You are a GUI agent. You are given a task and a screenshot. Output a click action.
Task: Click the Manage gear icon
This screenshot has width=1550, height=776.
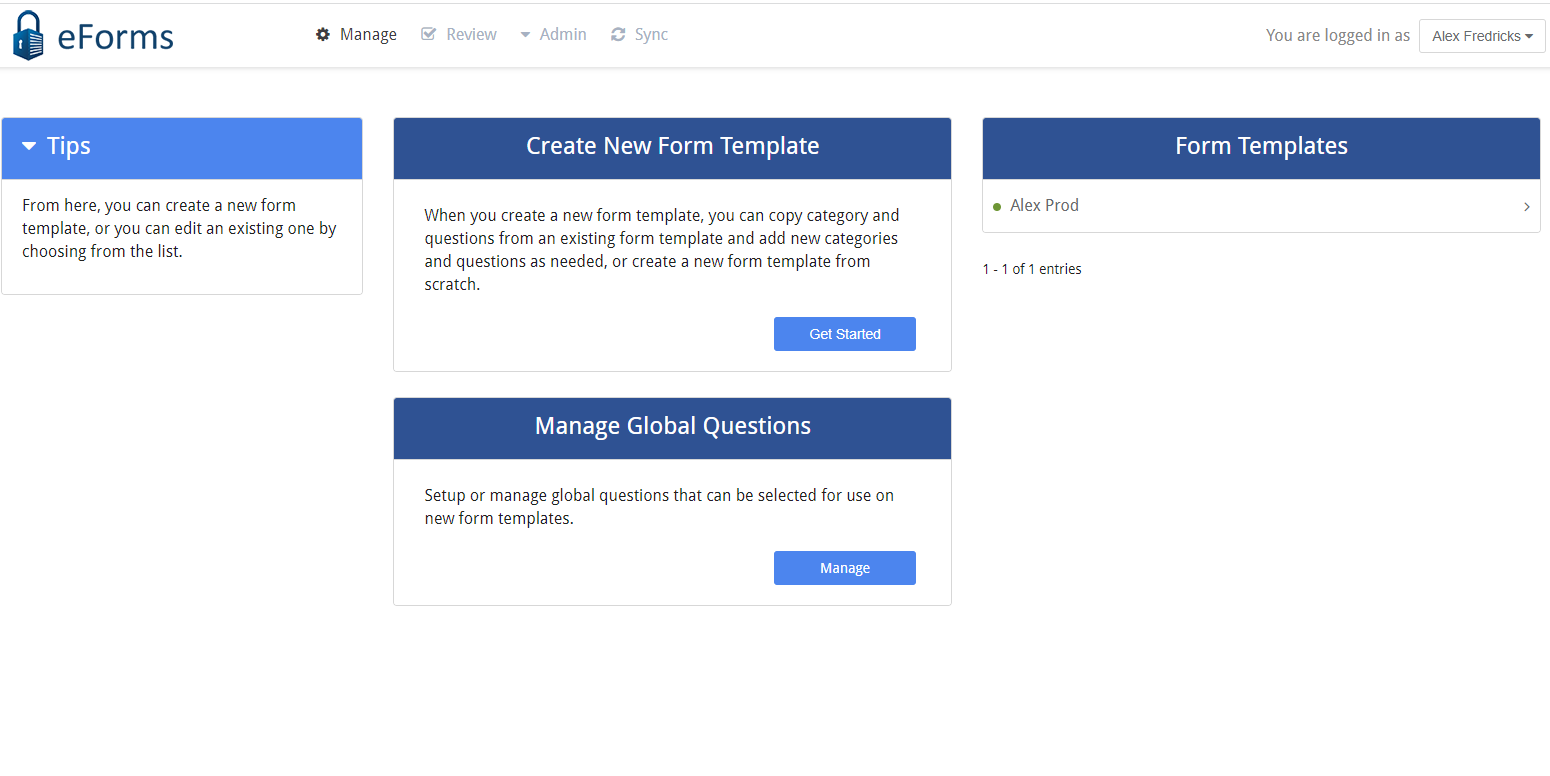[x=323, y=35]
